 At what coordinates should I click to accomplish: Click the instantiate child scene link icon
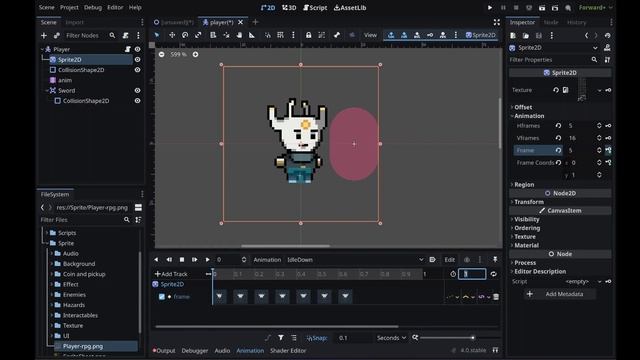coord(57,36)
